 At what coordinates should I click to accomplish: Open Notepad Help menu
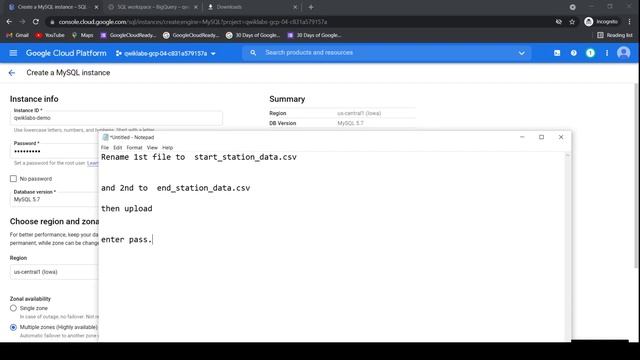[x=168, y=148]
